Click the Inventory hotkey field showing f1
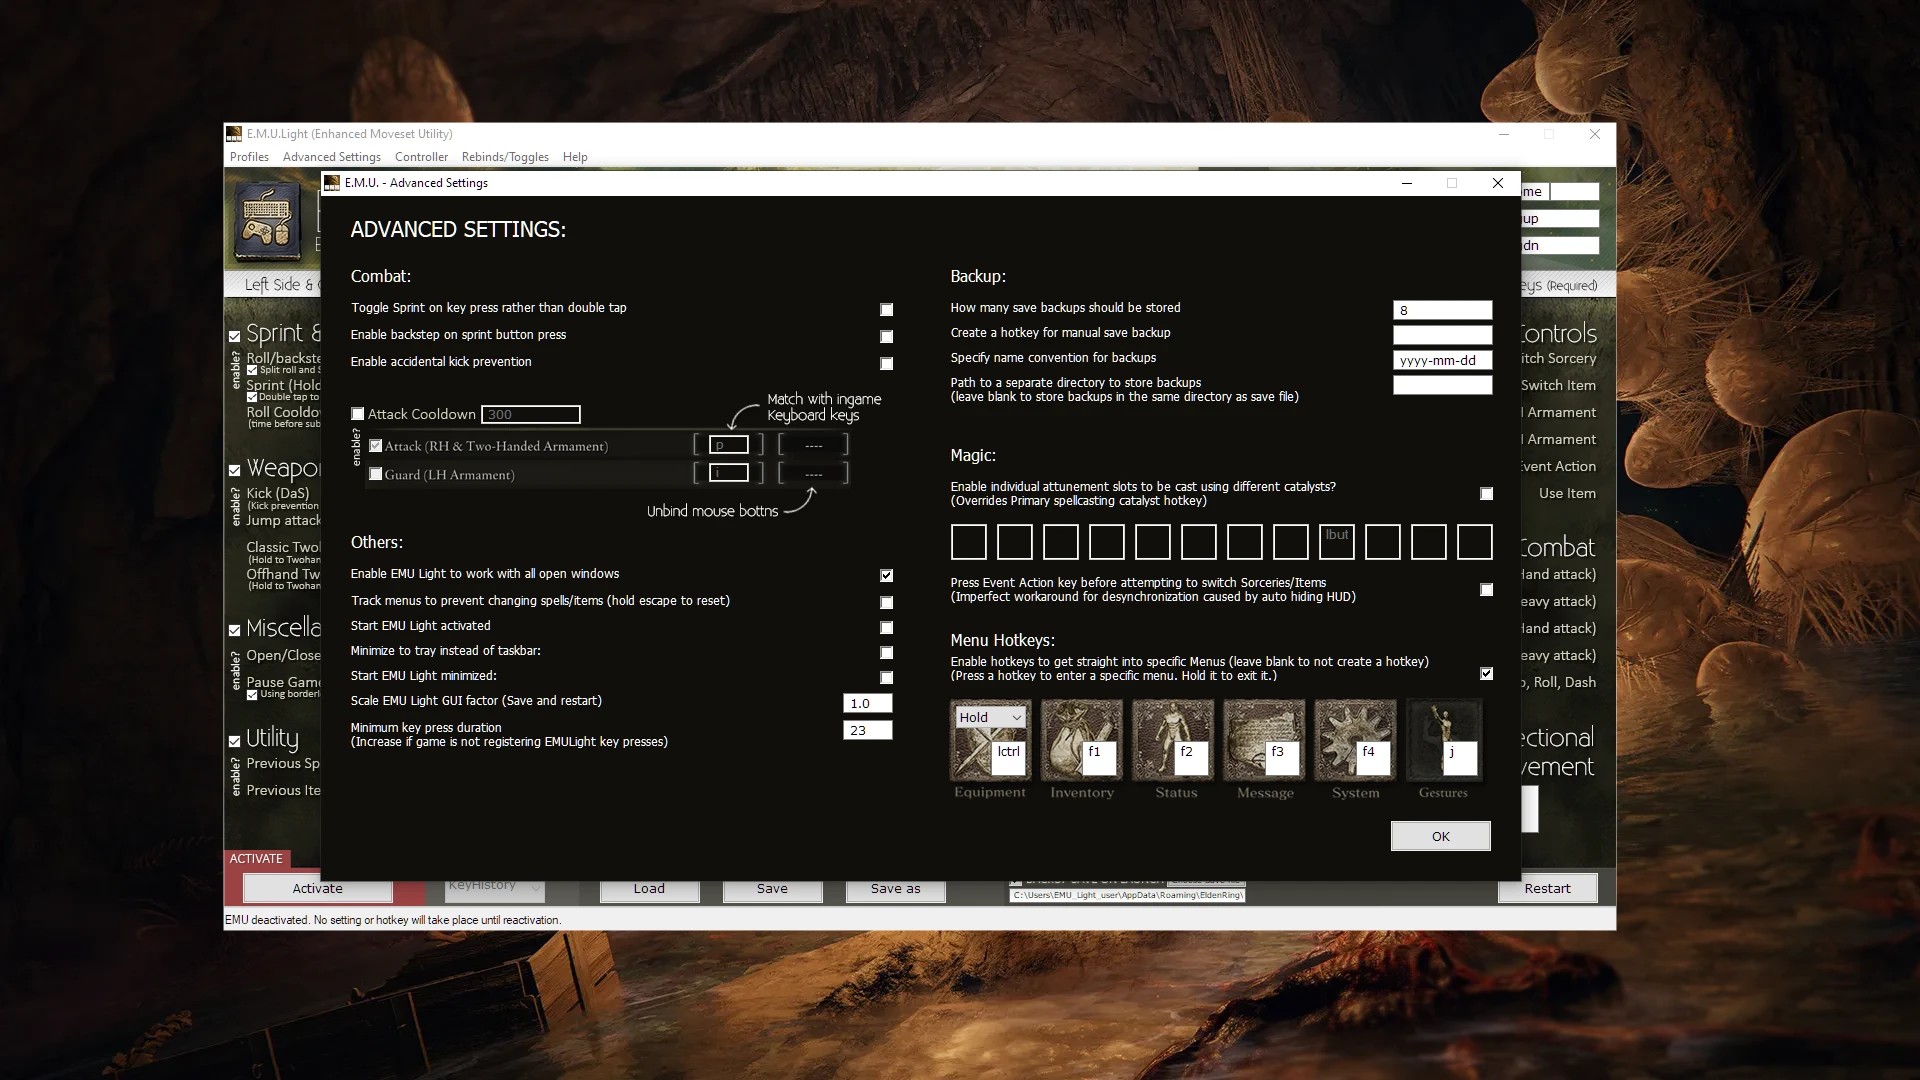1920x1080 pixels. pos(1100,758)
